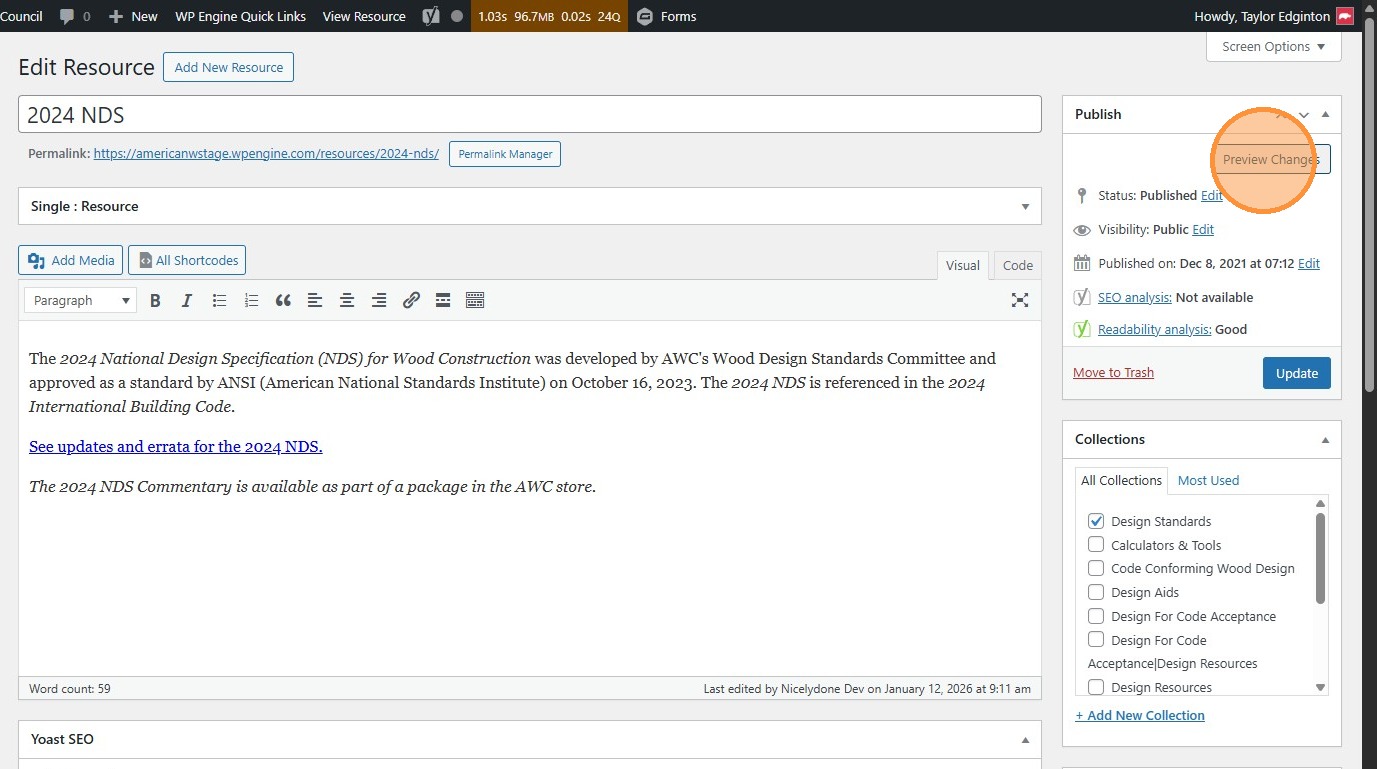Image resolution: width=1377 pixels, height=769 pixels.
Task: Click the Add Media button
Action: tap(70, 260)
